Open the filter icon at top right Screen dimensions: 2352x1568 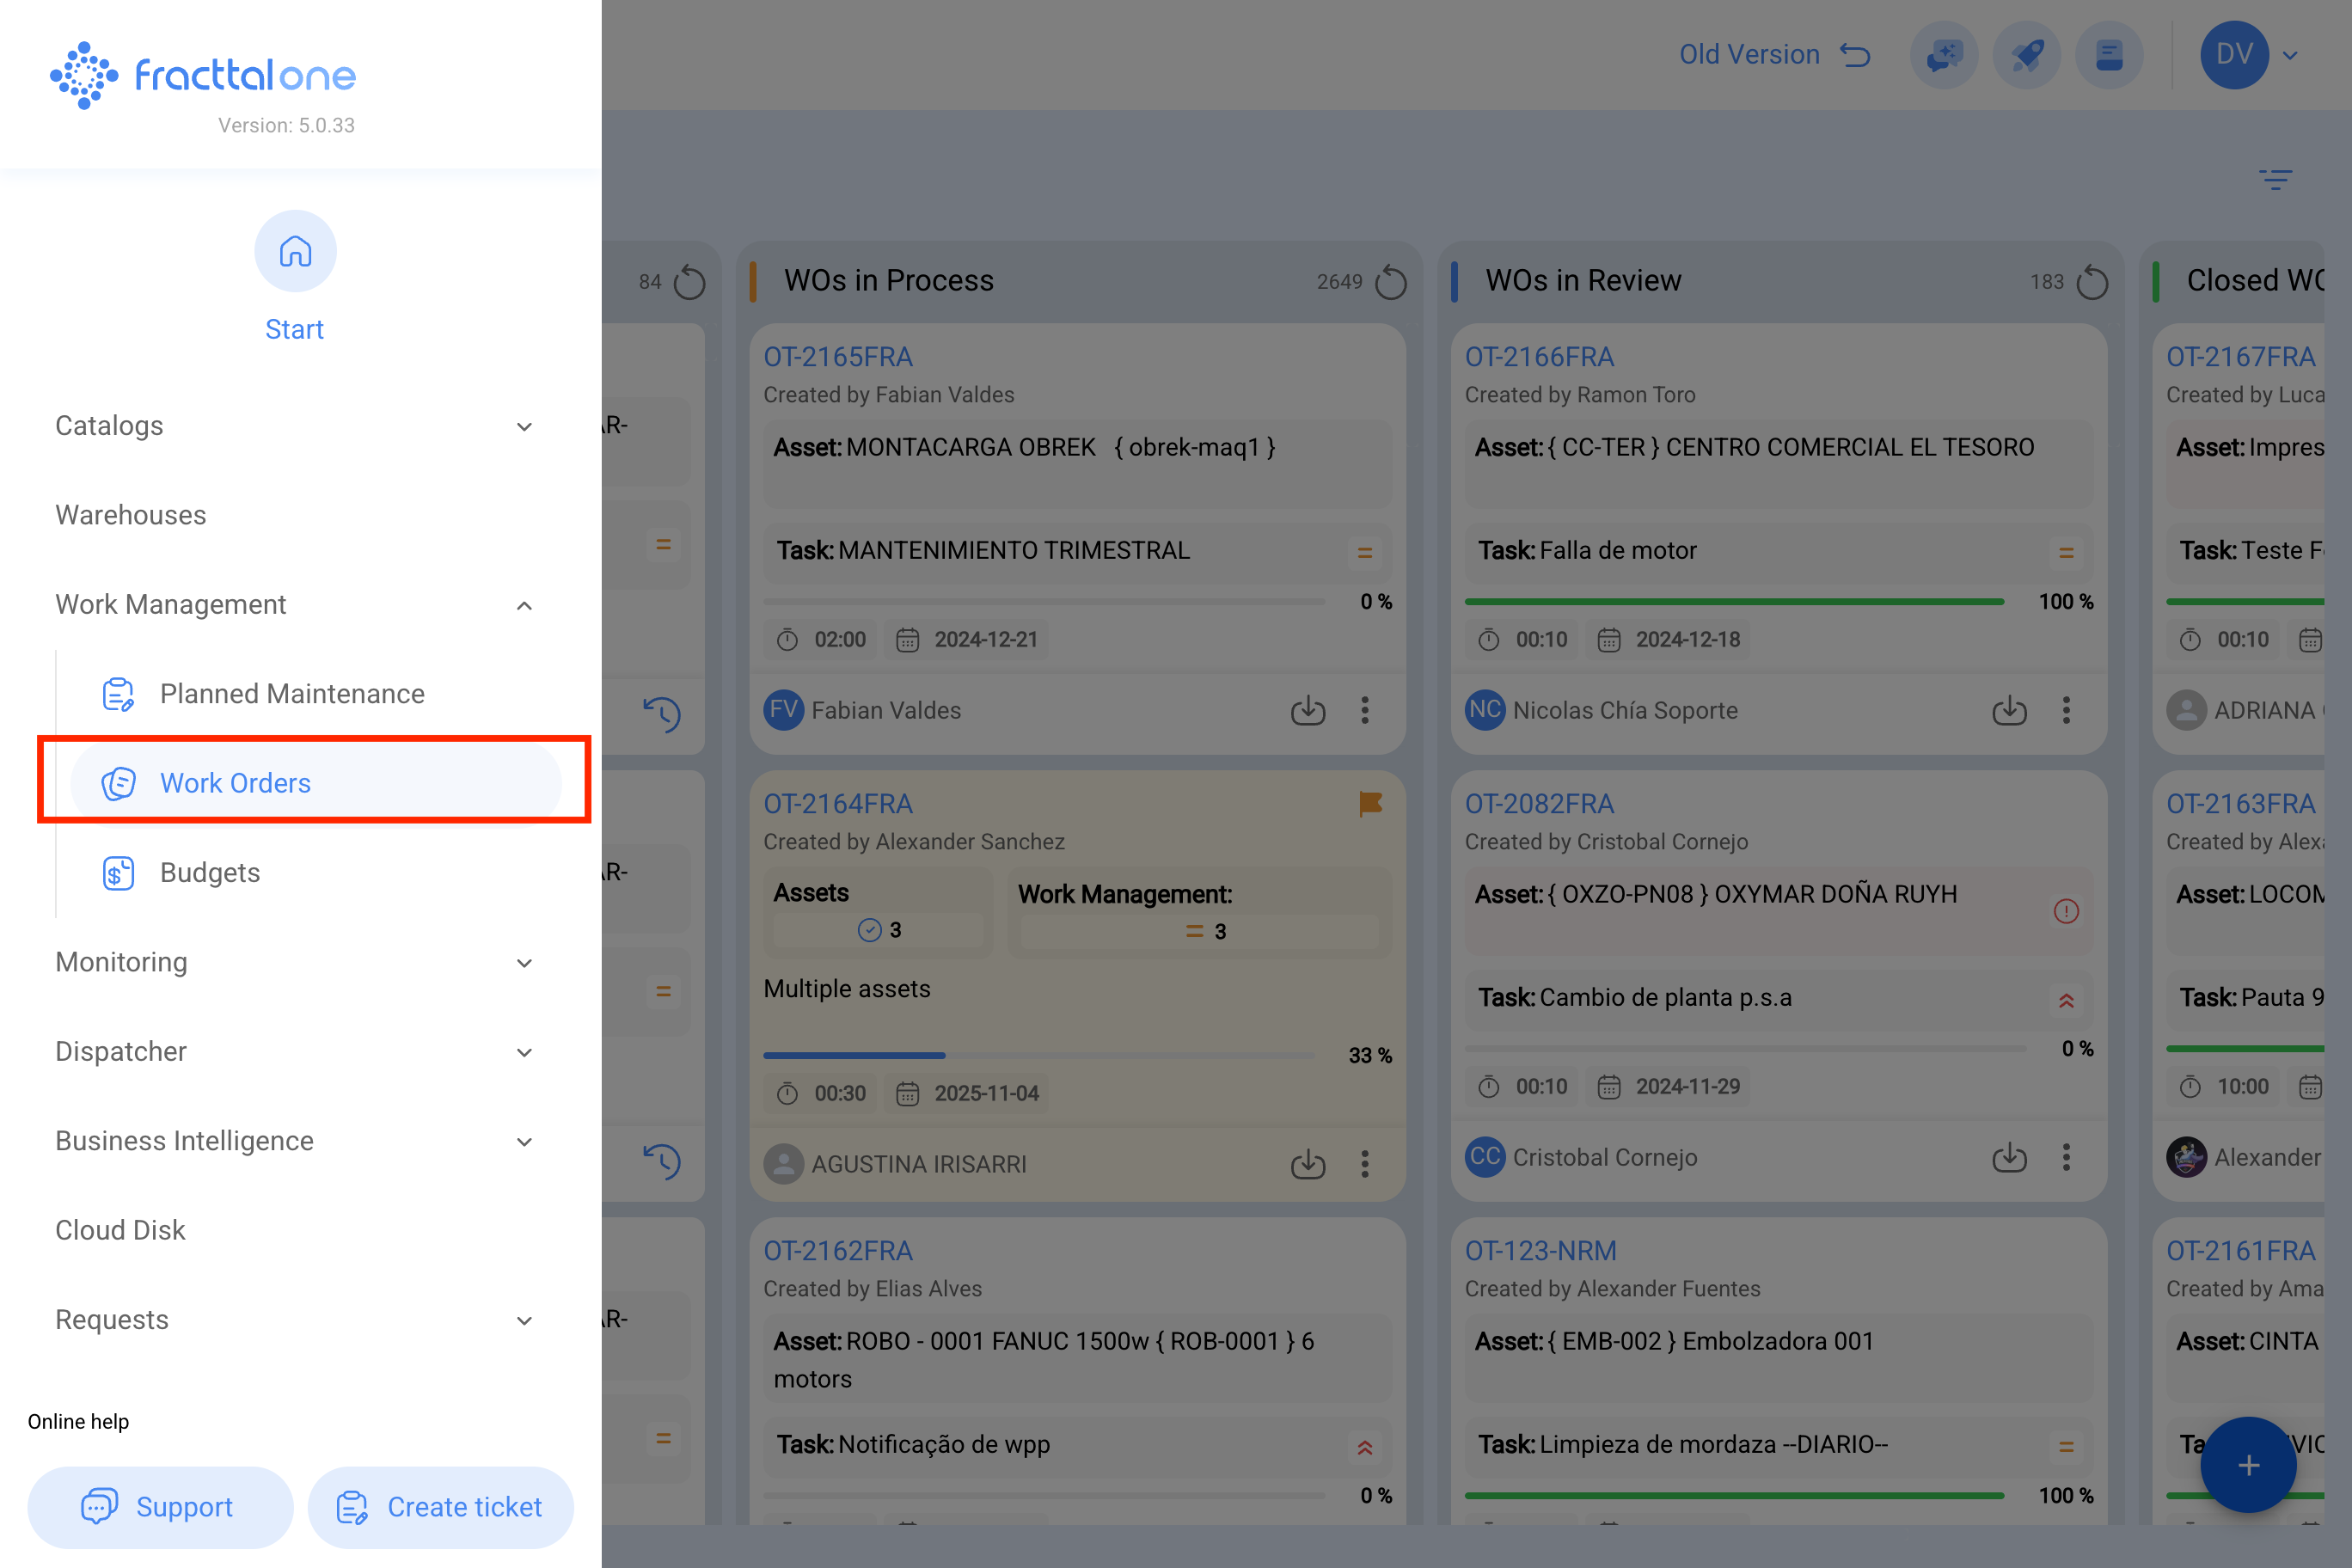[2275, 180]
